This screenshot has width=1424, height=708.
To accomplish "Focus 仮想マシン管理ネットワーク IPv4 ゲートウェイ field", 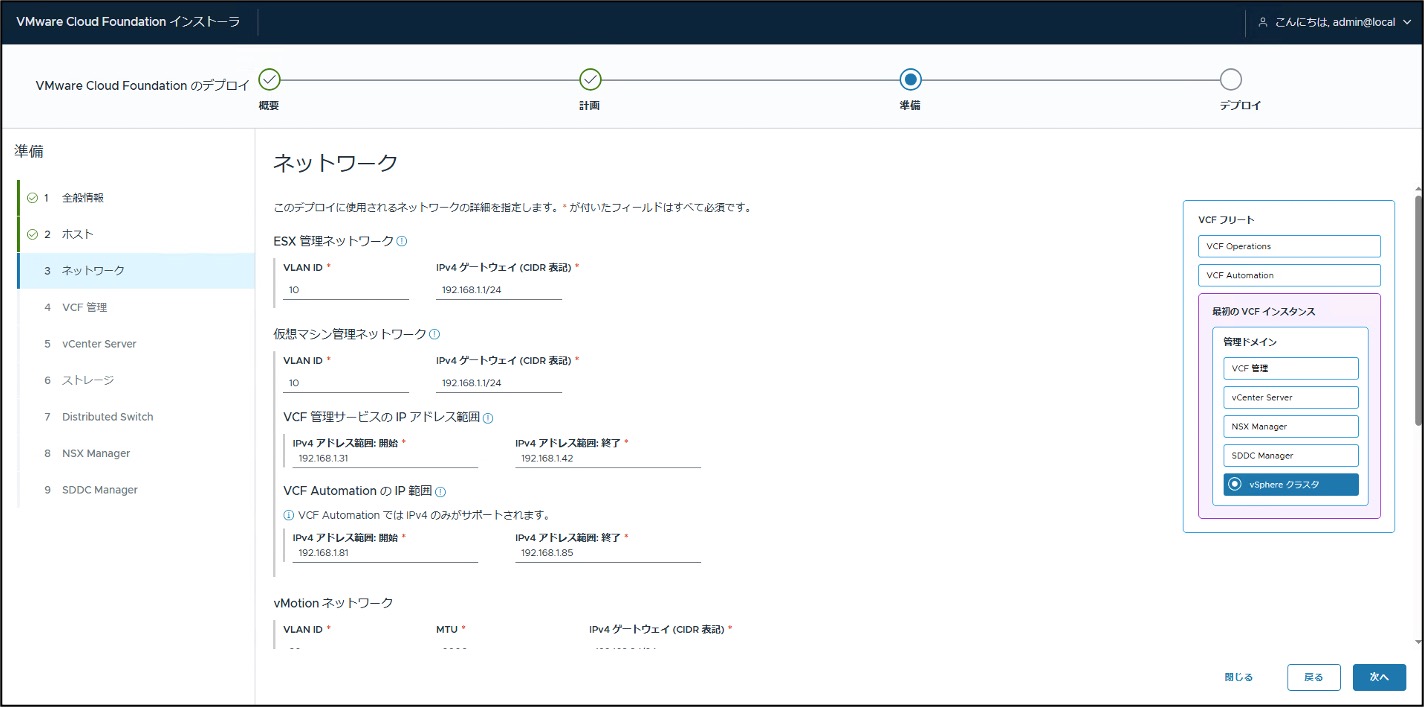I will (499, 383).
